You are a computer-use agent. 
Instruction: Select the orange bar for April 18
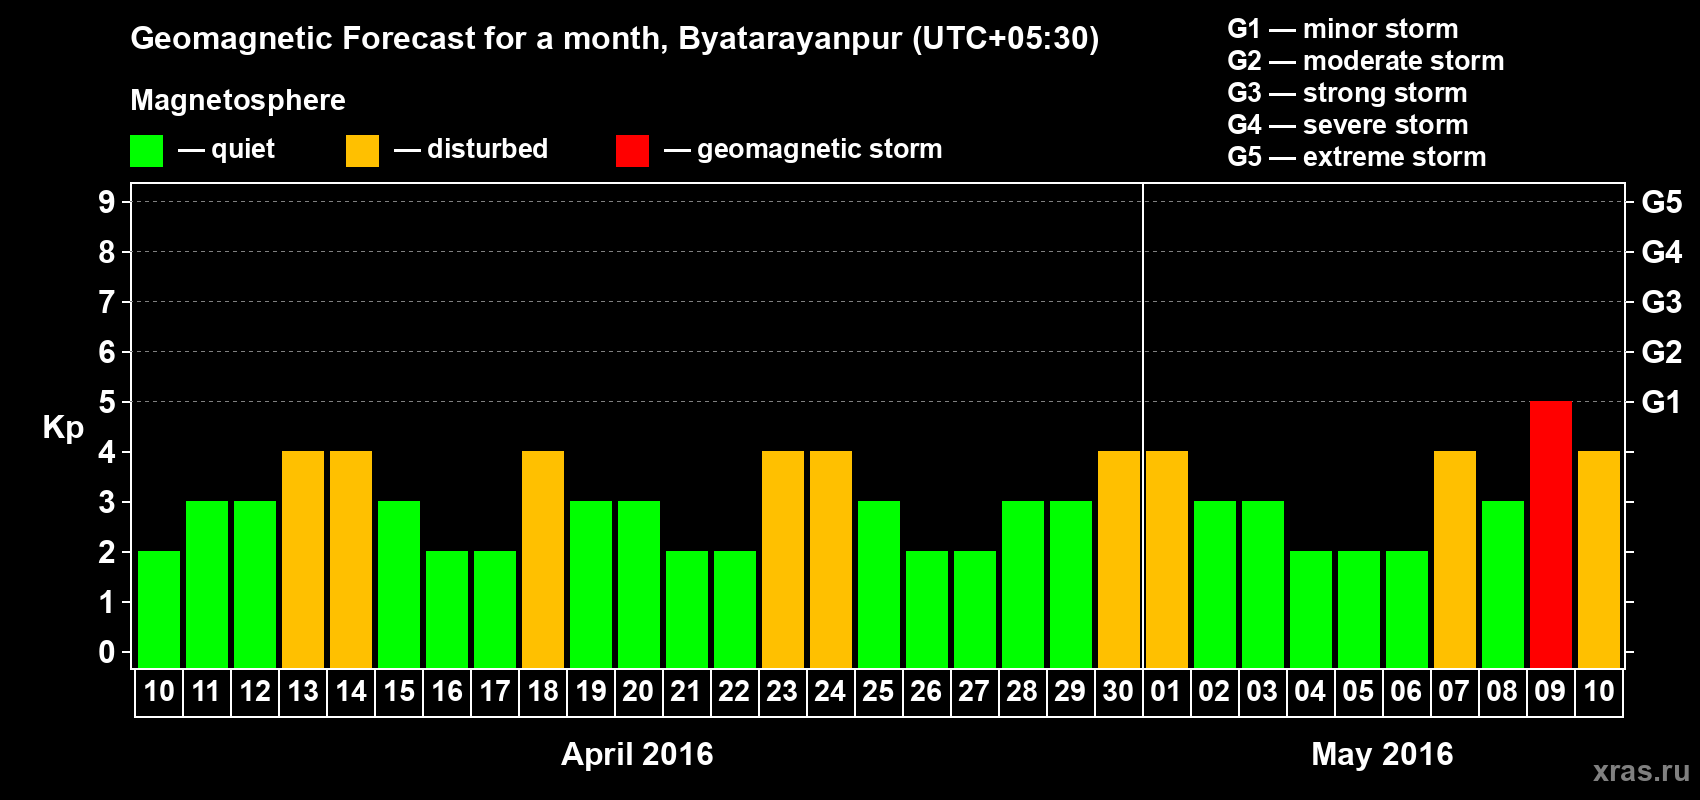(x=543, y=559)
